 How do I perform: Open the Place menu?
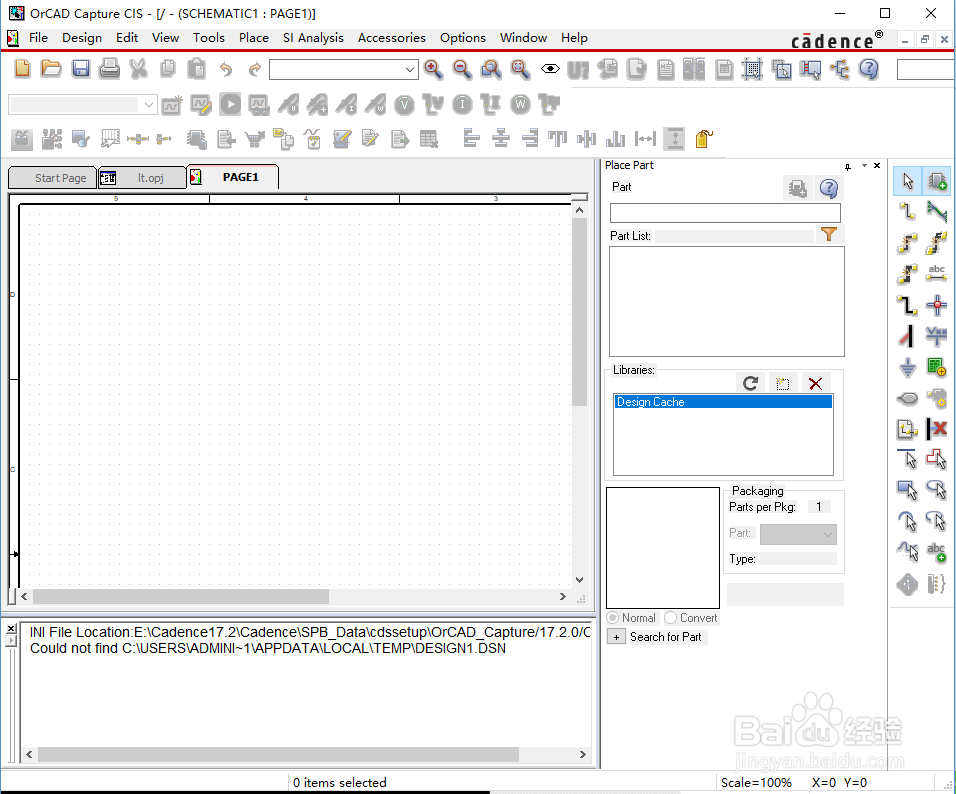[254, 38]
